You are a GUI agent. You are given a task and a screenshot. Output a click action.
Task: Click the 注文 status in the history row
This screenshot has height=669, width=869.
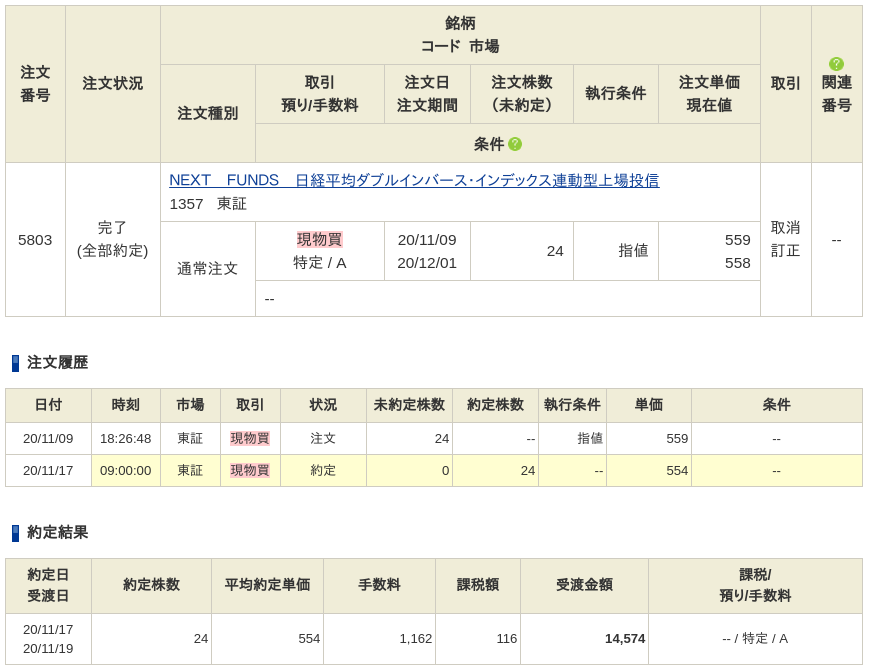tap(323, 439)
